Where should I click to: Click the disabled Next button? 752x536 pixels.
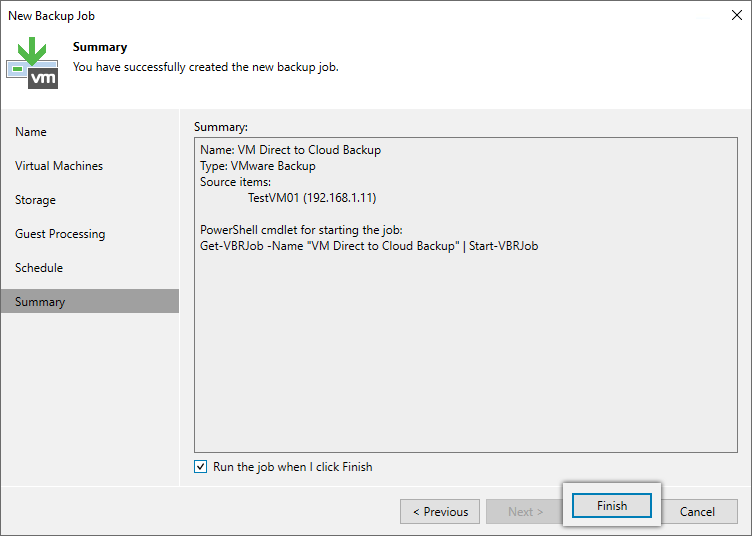tap(525, 512)
